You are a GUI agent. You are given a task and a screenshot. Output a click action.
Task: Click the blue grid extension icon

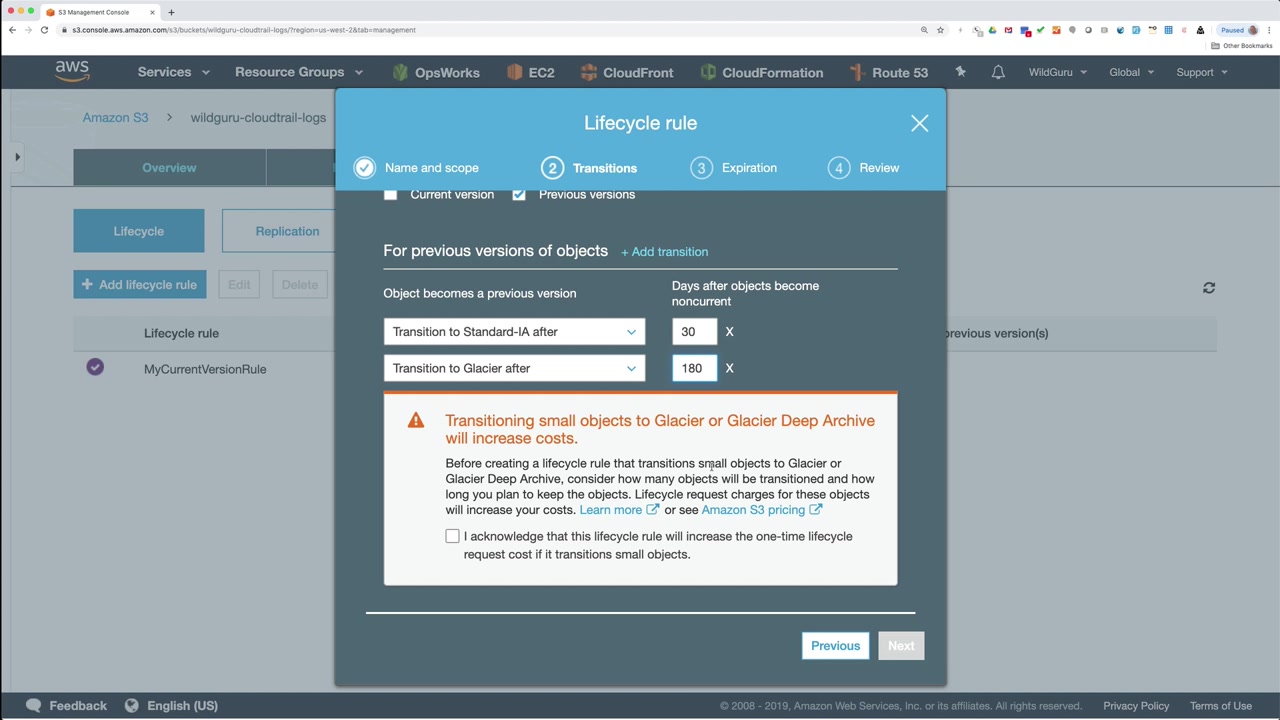pos(1168,30)
